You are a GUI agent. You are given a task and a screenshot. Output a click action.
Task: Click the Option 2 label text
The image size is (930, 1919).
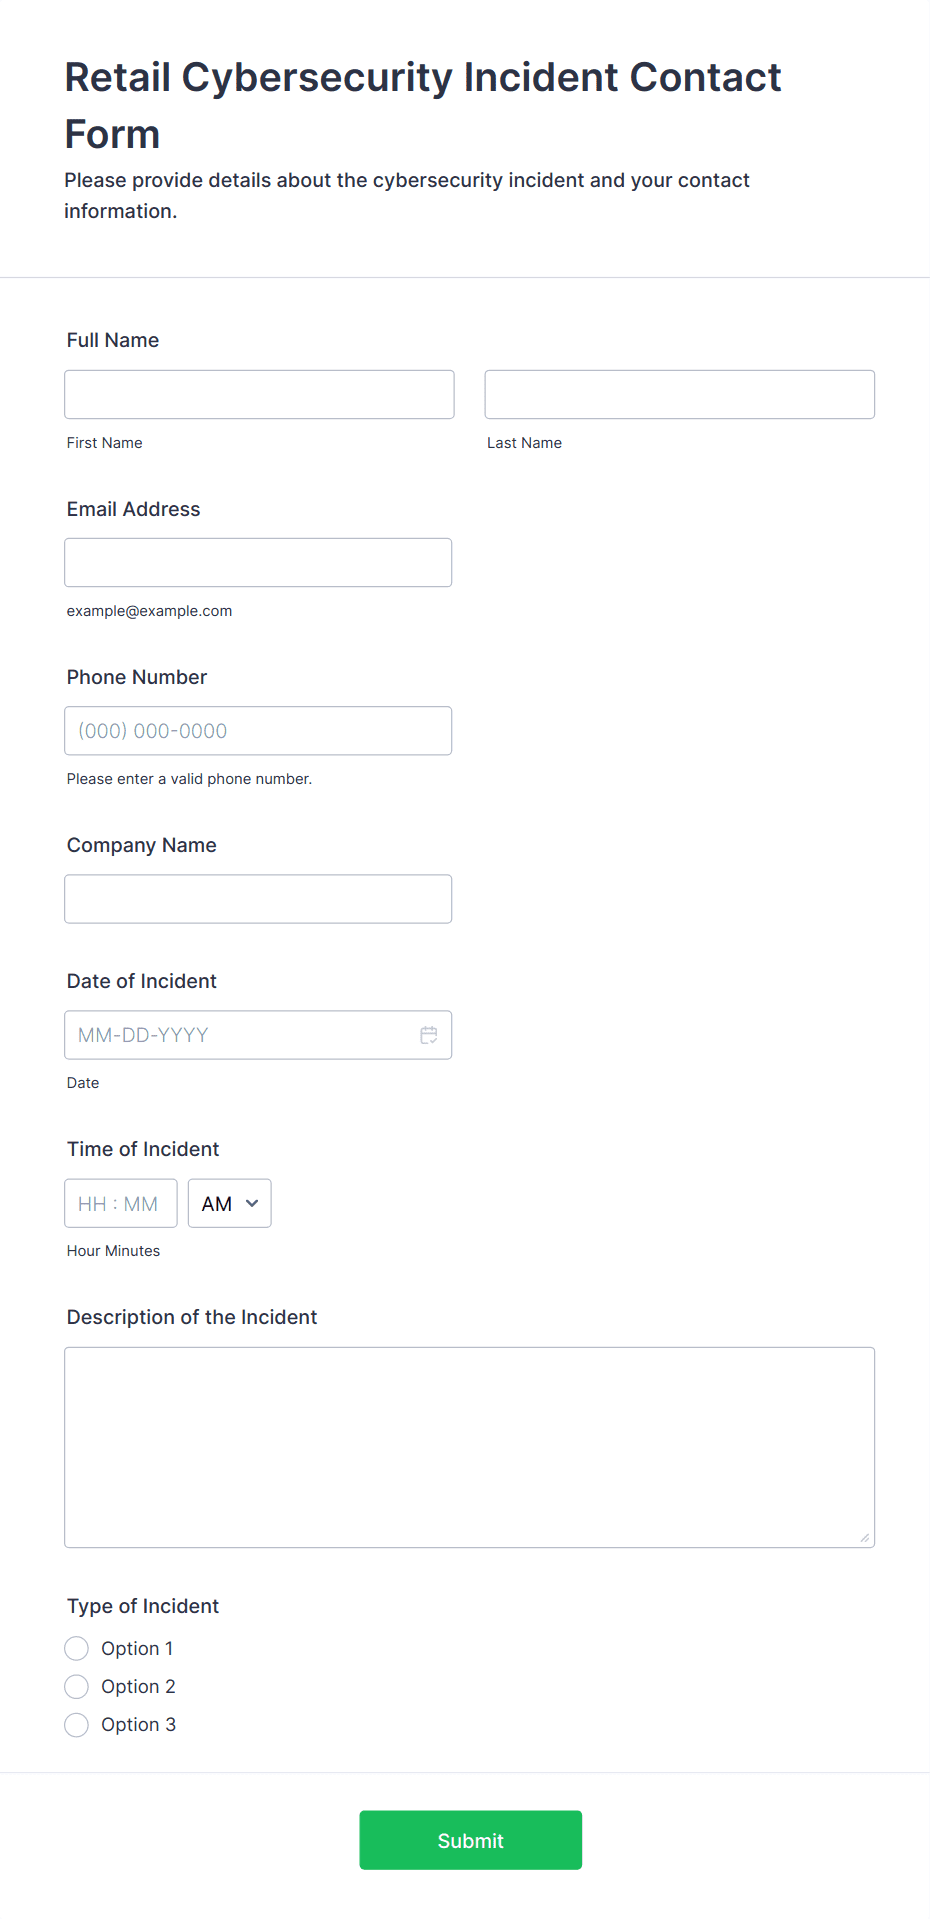click(138, 1687)
